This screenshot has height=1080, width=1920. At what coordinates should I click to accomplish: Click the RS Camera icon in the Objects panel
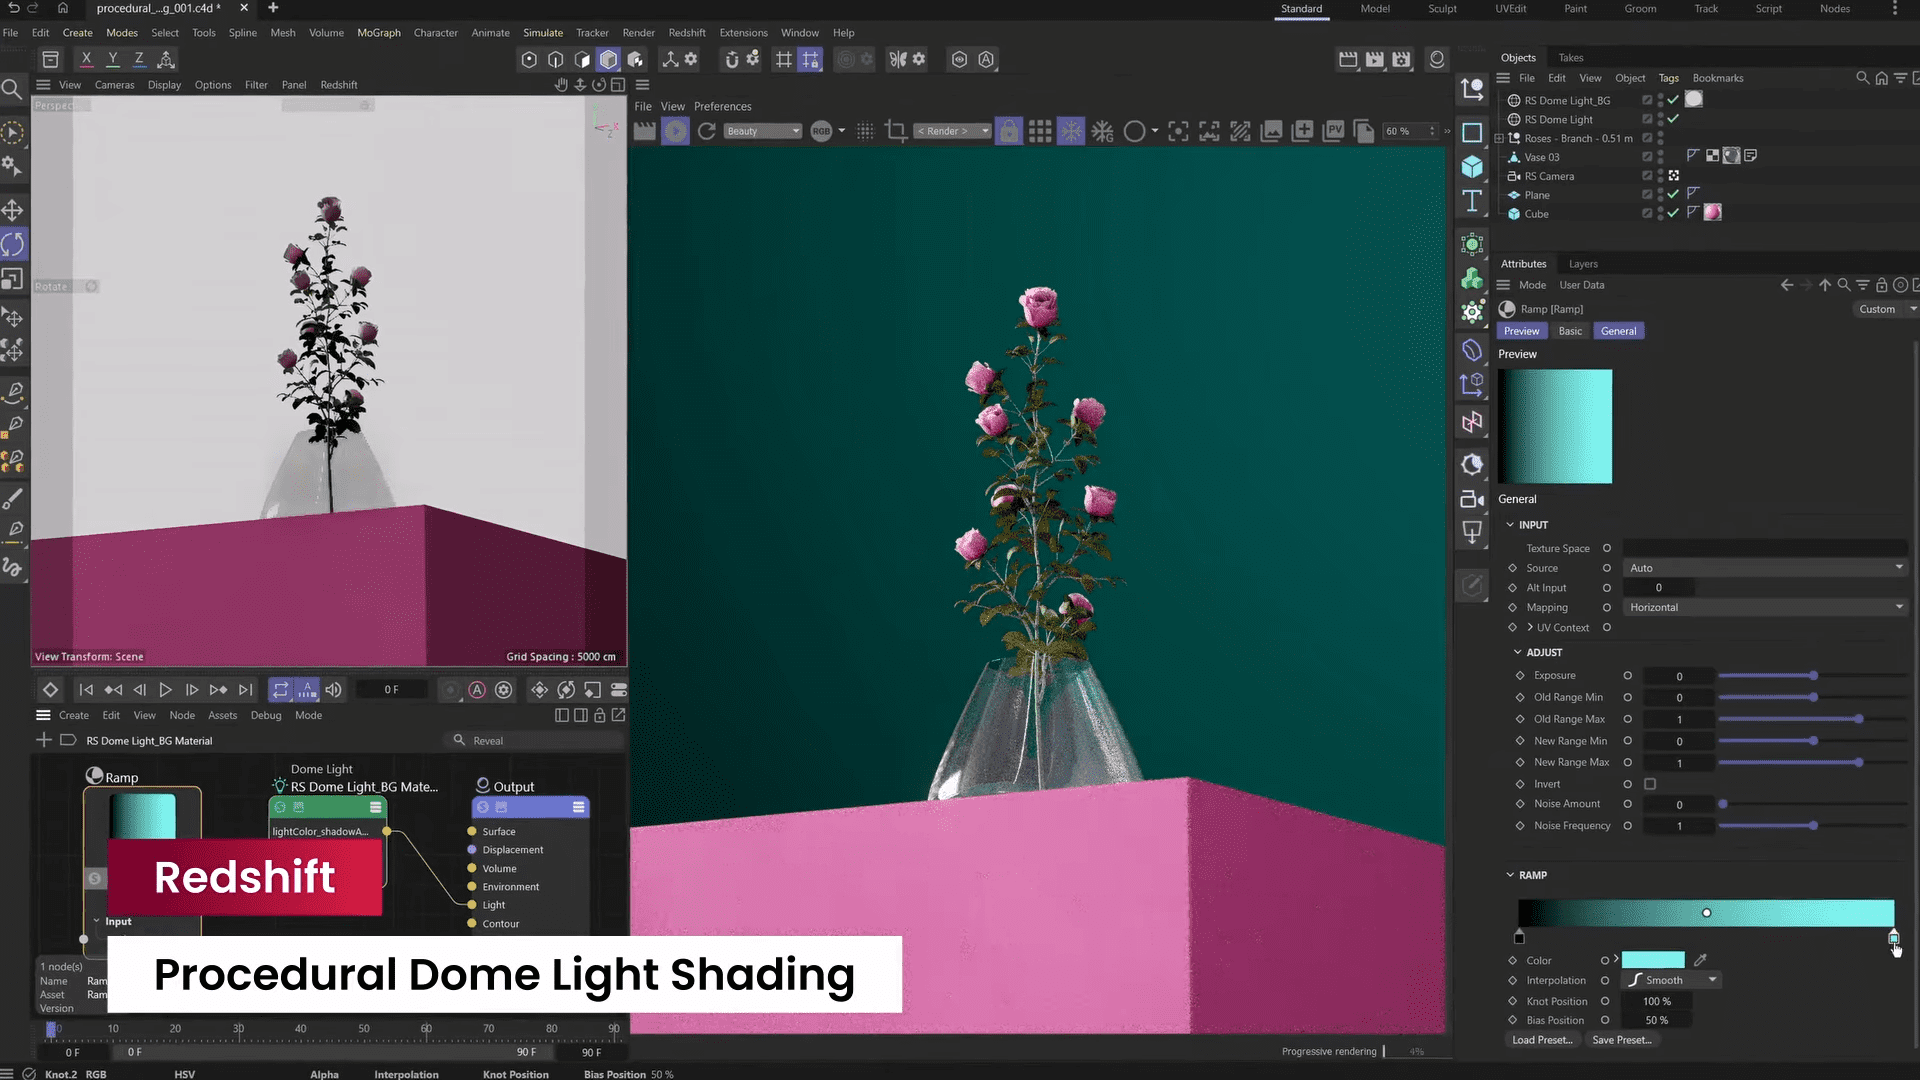(x=1513, y=176)
